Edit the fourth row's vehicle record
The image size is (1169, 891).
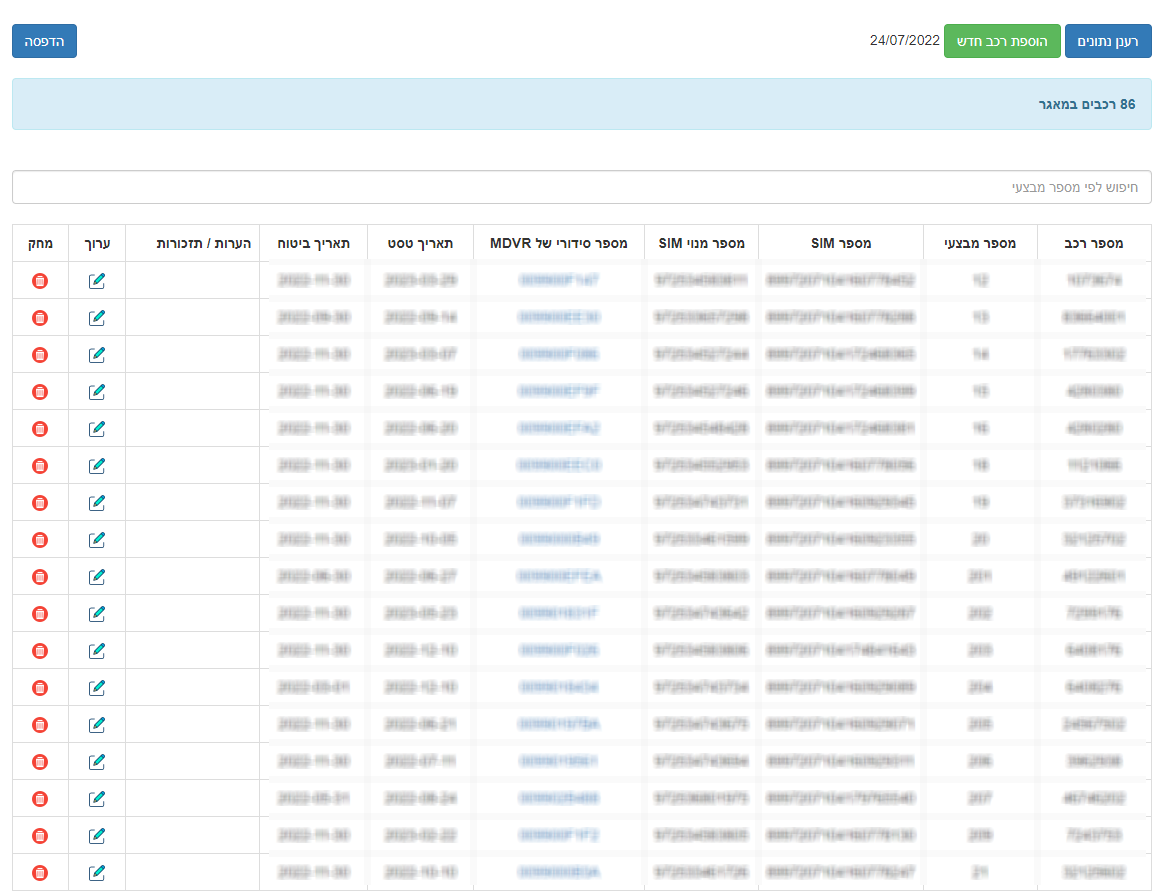(x=97, y=392)
